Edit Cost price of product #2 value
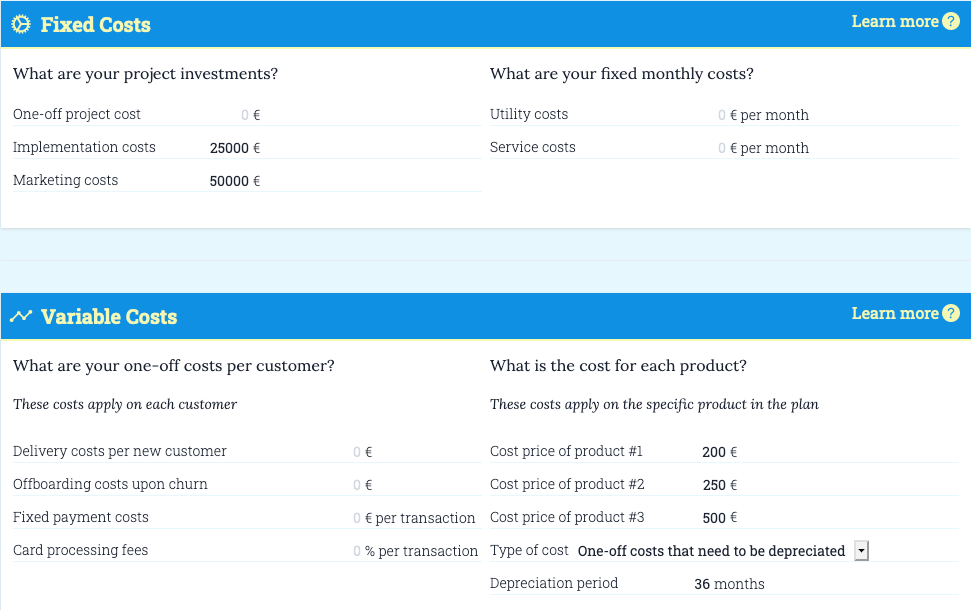Screen dimensions: 971x610 [x=712, y=484]
